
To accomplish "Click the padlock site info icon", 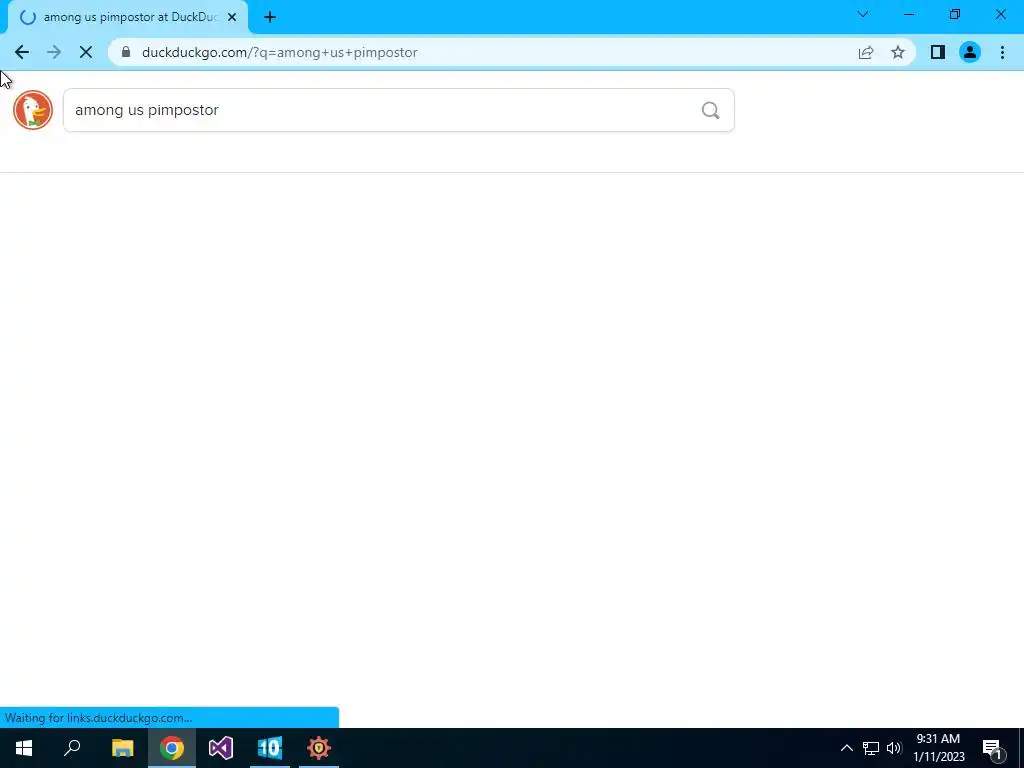I will point(126,52).
